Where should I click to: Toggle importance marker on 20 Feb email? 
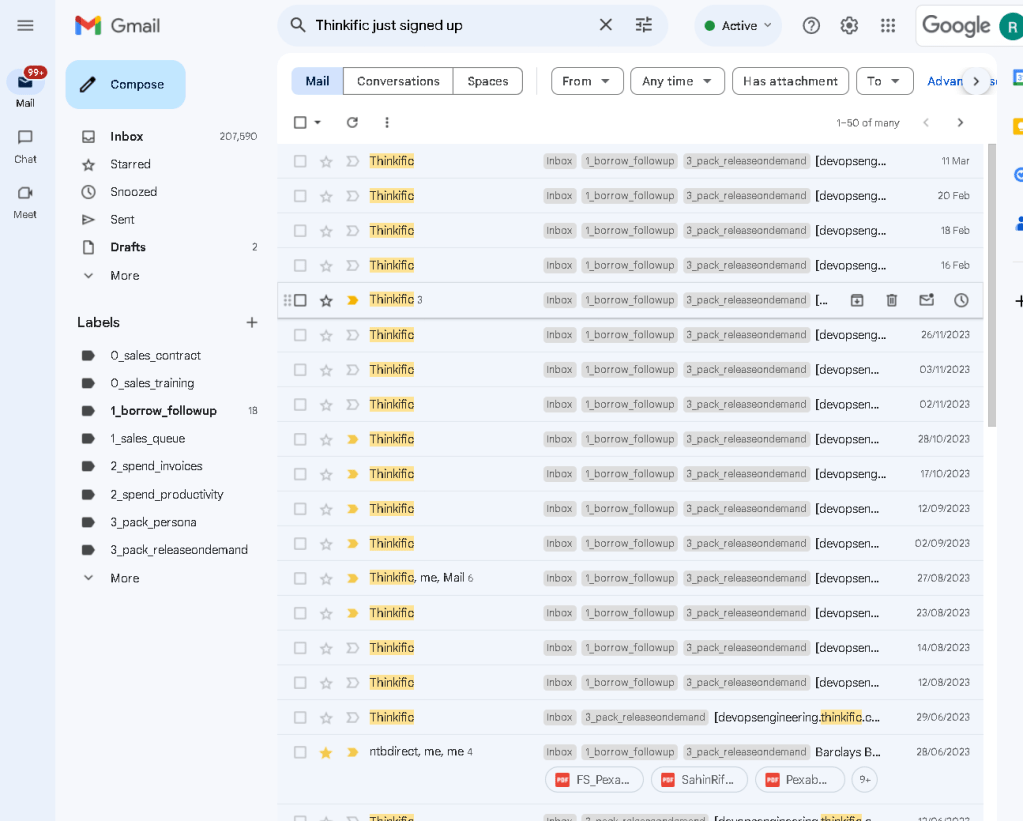(352, 196)
